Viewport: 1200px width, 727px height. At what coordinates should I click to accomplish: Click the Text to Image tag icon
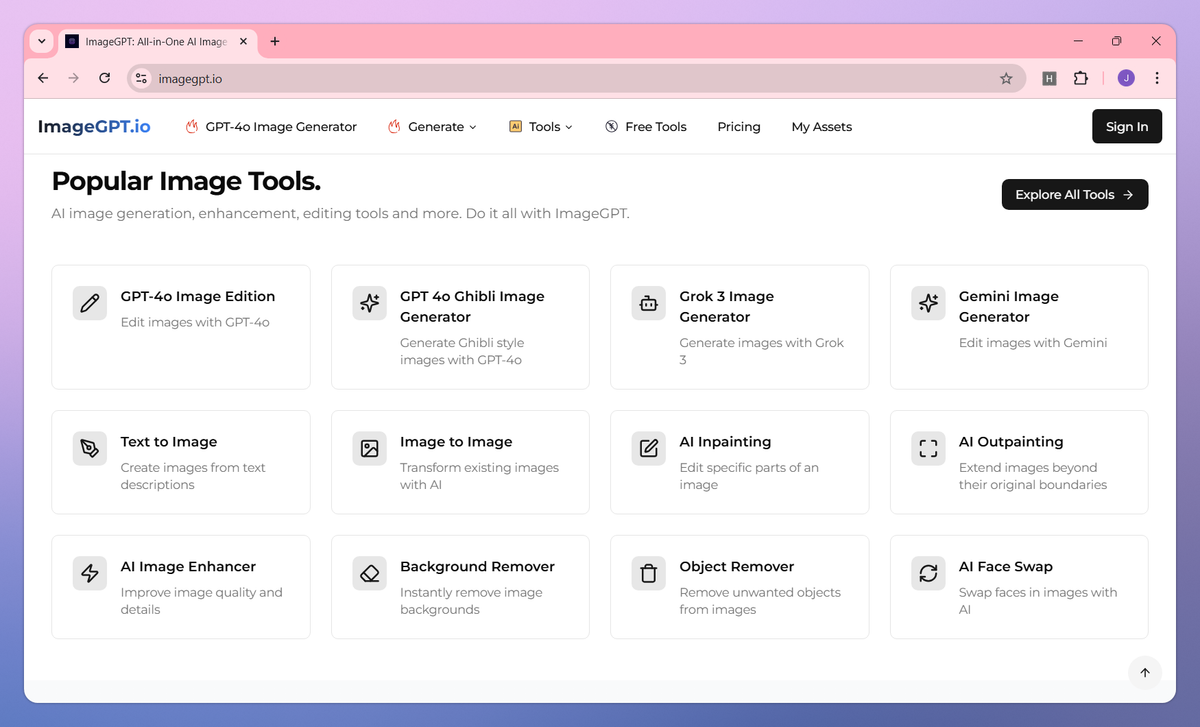point(89,448)
